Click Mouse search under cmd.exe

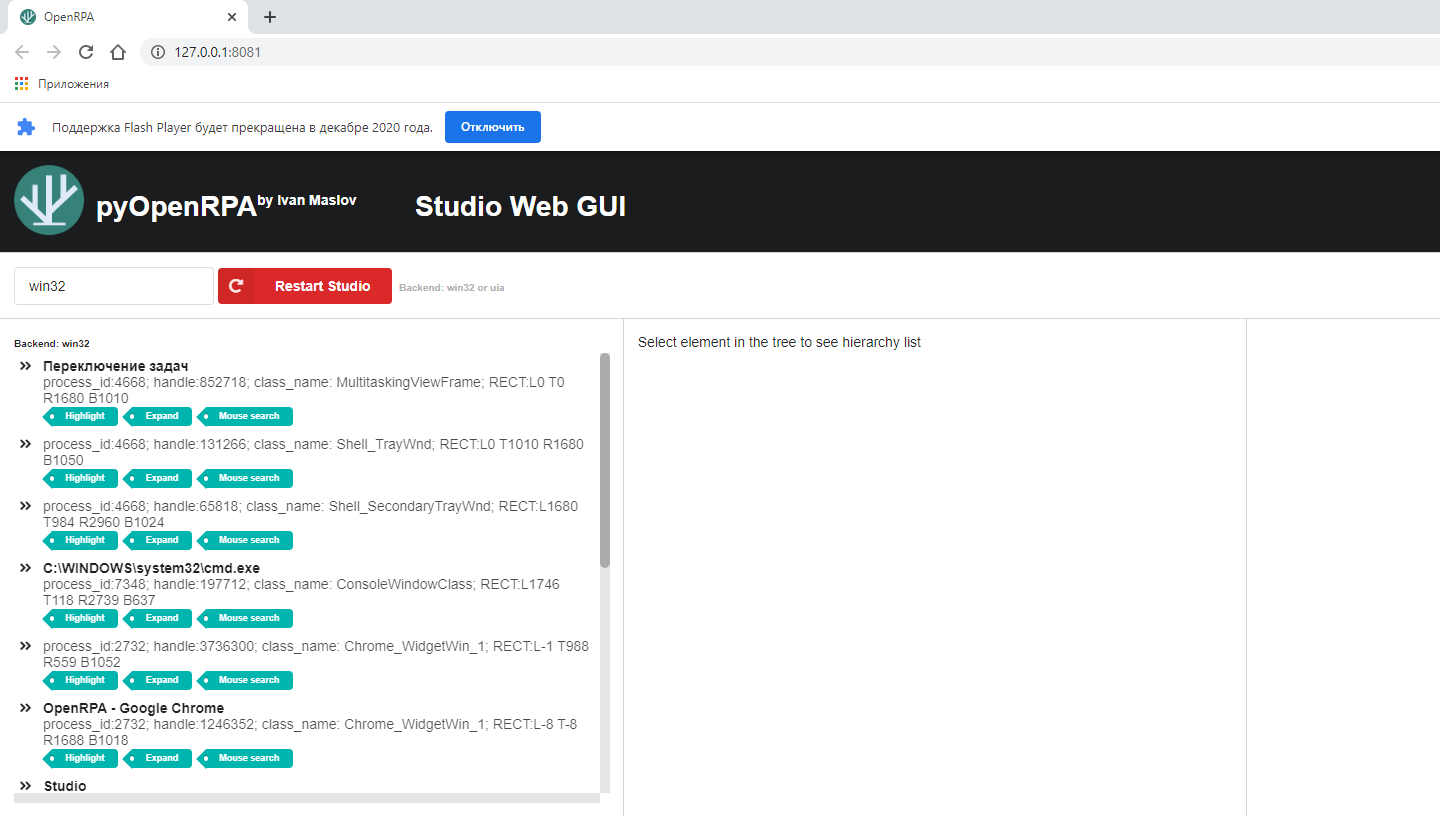click(245, 618)
